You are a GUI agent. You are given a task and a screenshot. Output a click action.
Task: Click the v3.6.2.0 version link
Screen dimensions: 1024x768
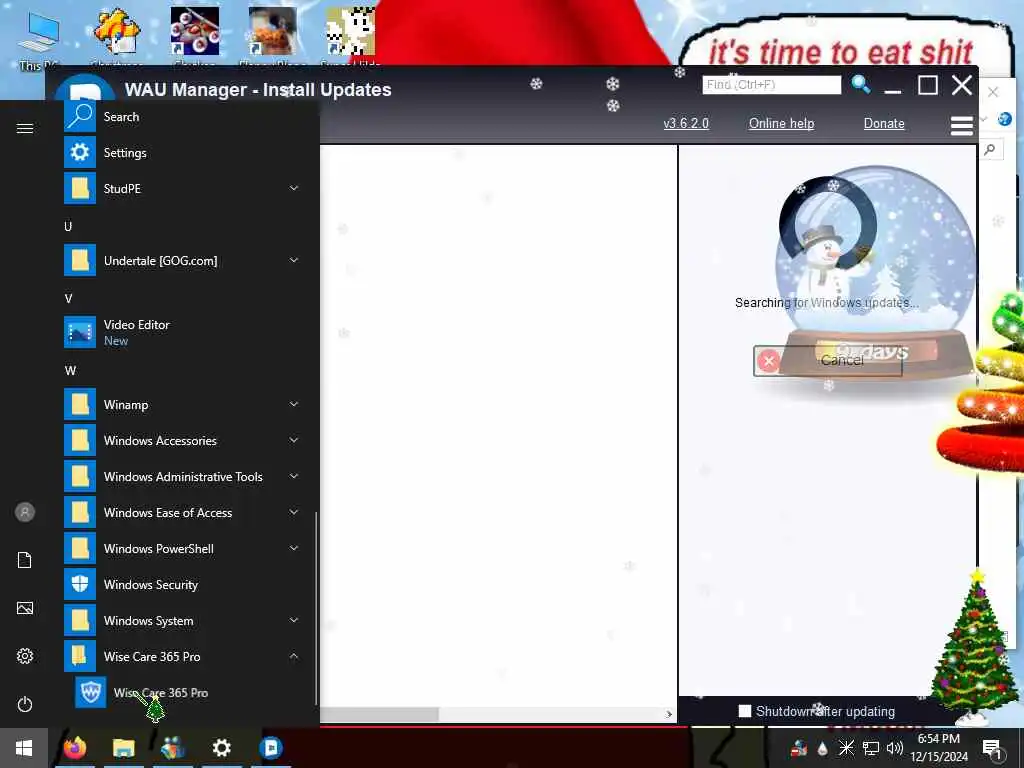[x=686, y=123]
